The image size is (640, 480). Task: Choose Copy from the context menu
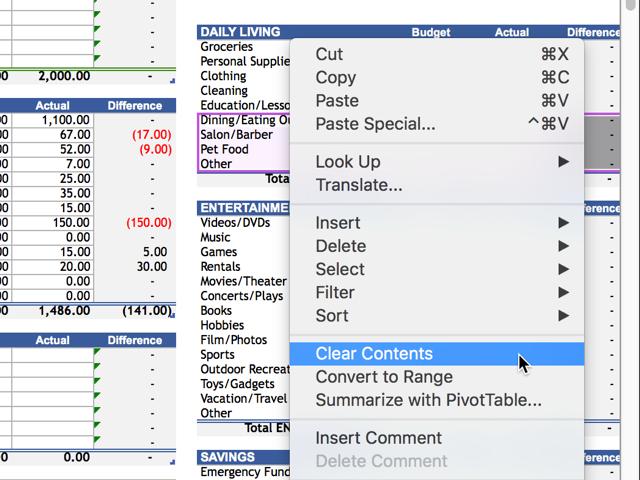coord(437,78)
